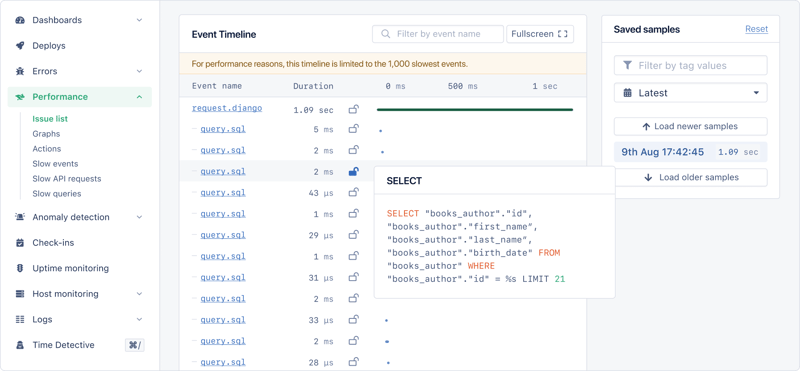800x371 pixels.
Task: Click the funnel icon in tag filter
Action: (628, 66)
